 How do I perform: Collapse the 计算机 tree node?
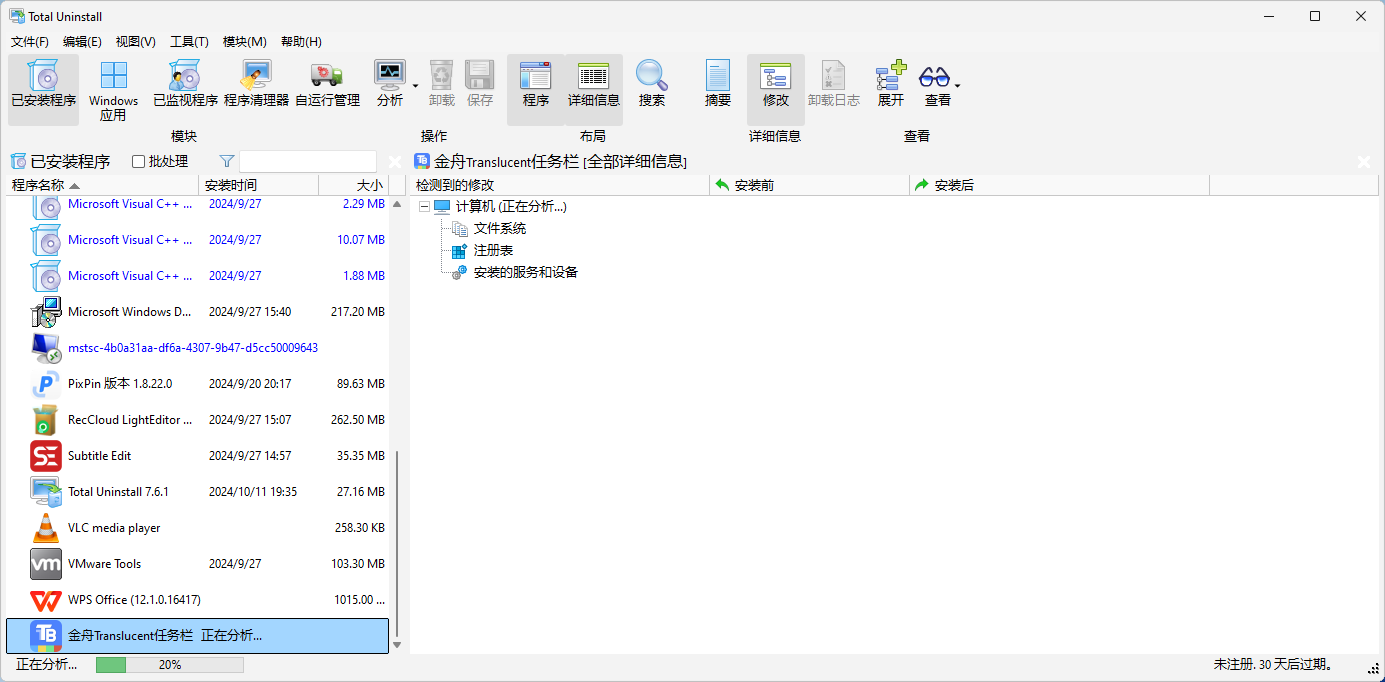[423, 207]
